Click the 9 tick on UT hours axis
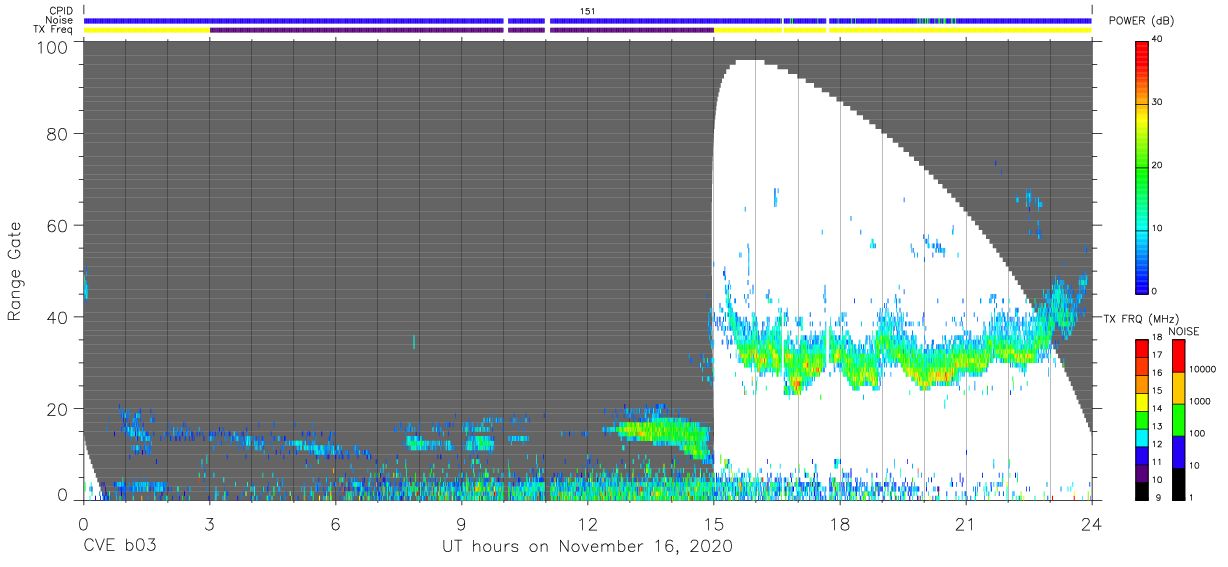This screenshot has width=1228, height=567. (x=461, y=523)
